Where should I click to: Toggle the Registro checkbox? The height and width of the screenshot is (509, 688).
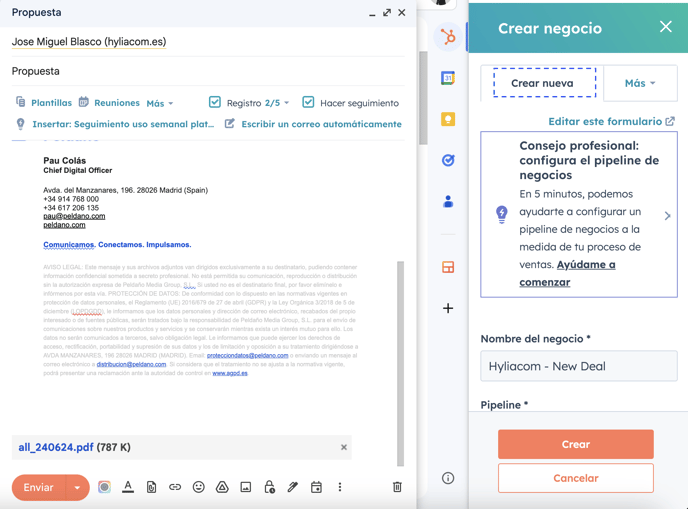point(215,102)
